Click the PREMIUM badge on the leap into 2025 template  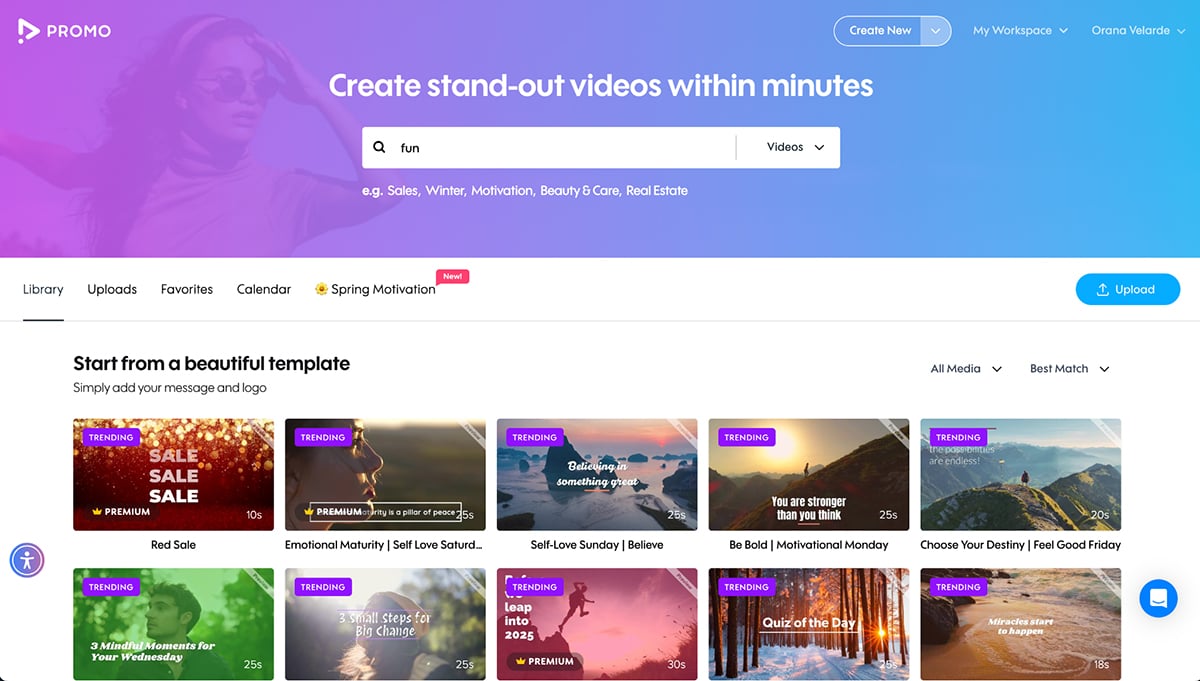point(543,661)
